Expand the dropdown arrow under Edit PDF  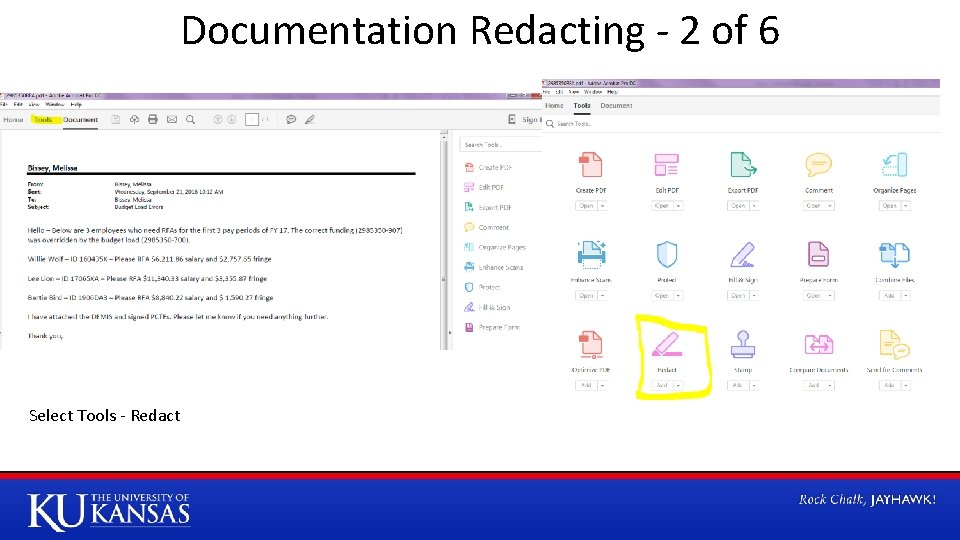tap(678, 206)
